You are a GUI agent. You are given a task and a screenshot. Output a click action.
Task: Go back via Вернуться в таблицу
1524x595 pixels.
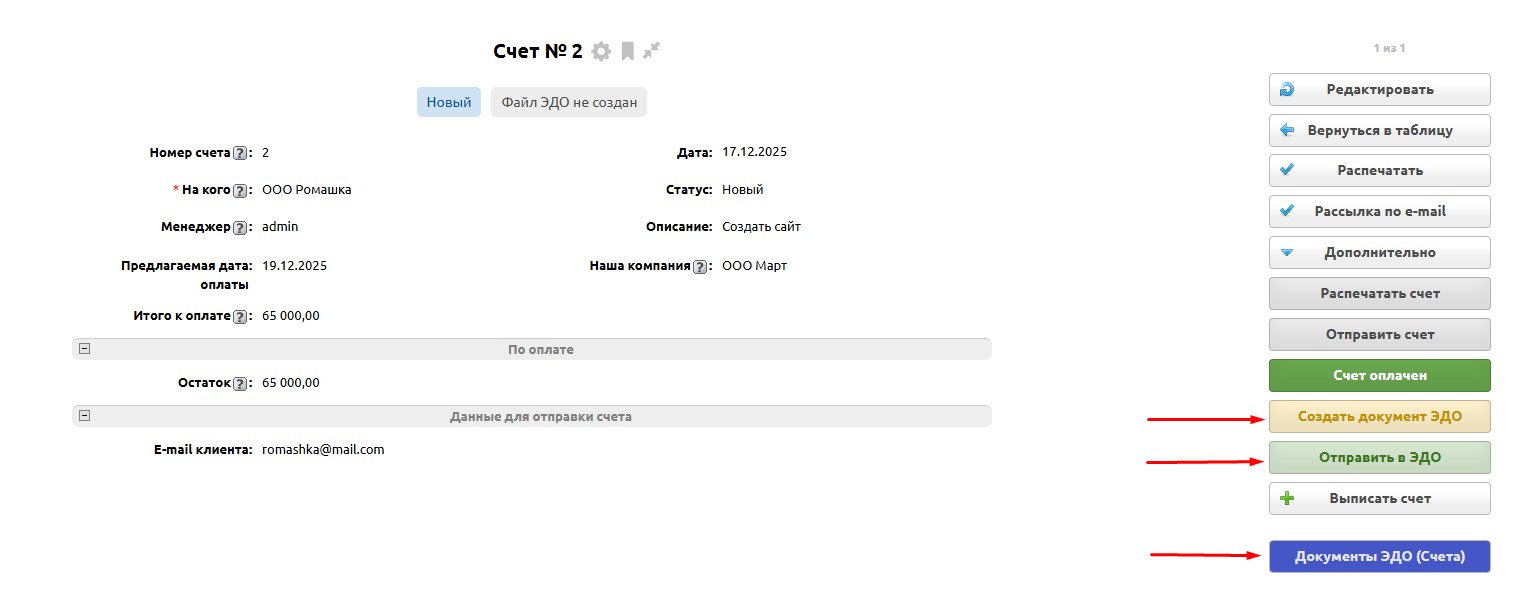(1379, 130)
